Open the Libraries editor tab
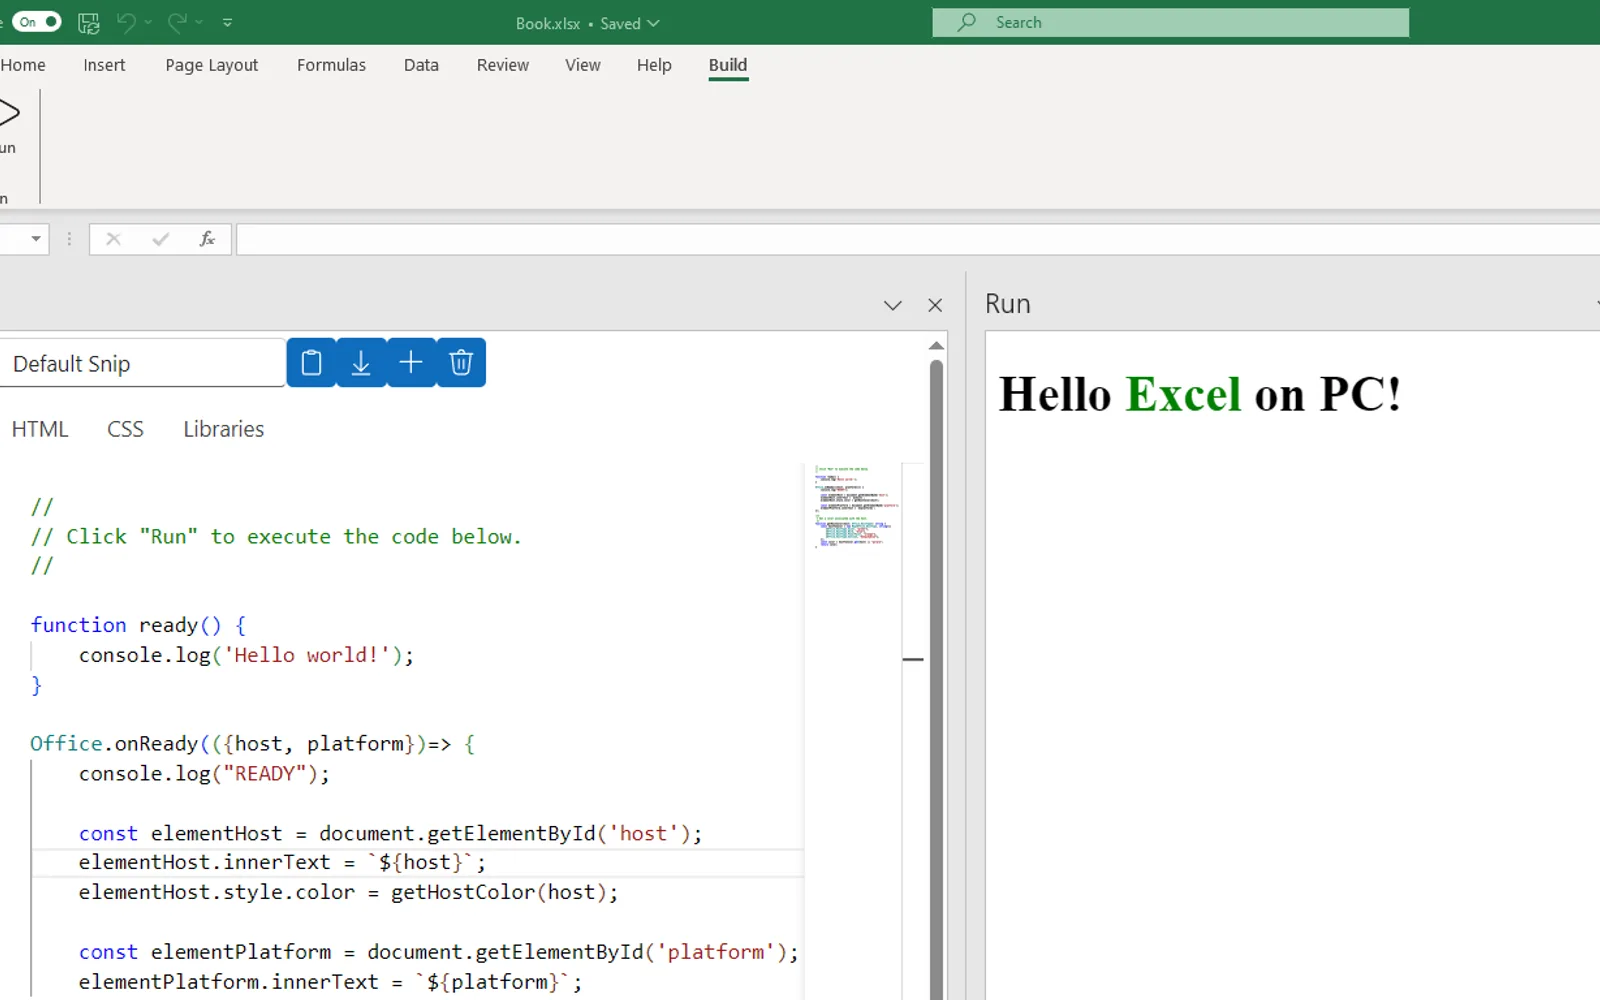Viewport: 1600px width, 1000px height. (x=224, y=429)
